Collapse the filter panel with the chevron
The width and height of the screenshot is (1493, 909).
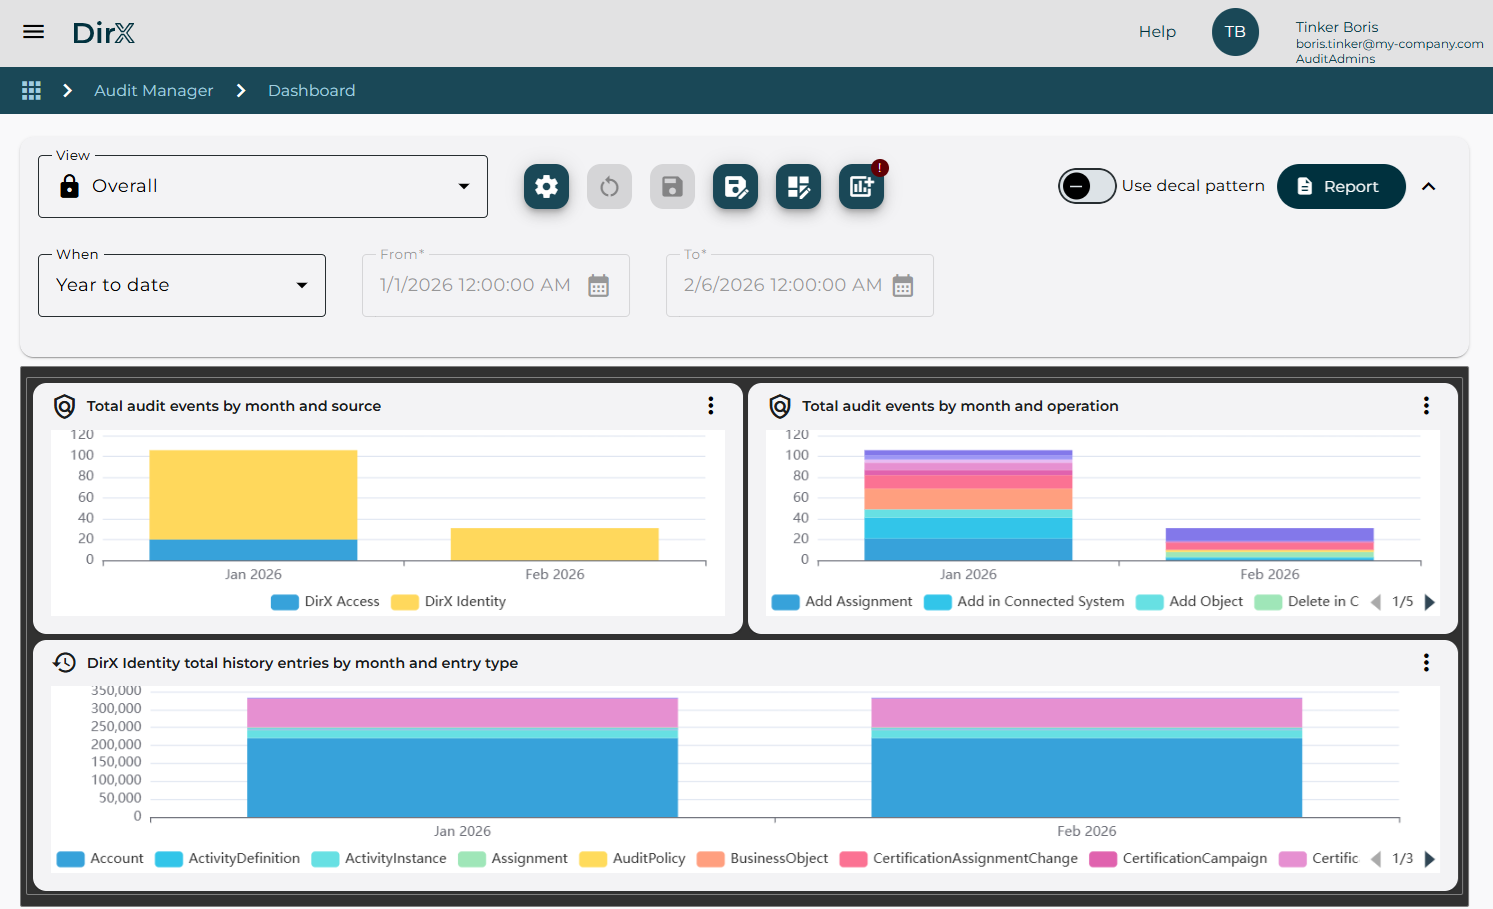pyautogui.click(x=1429, y=186)
